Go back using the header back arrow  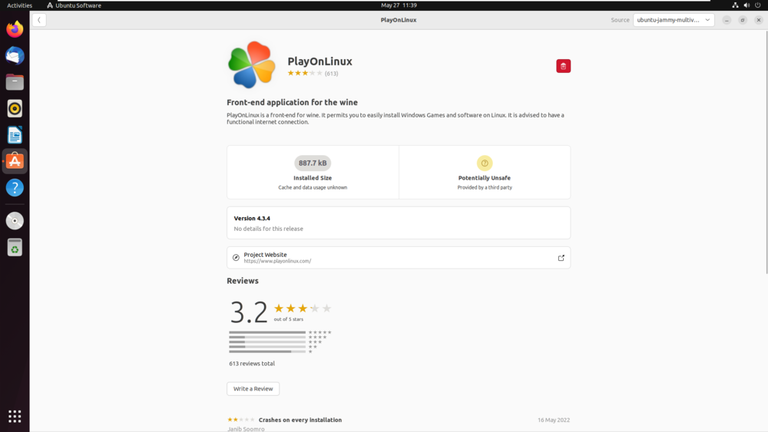[x=39, y=20]
